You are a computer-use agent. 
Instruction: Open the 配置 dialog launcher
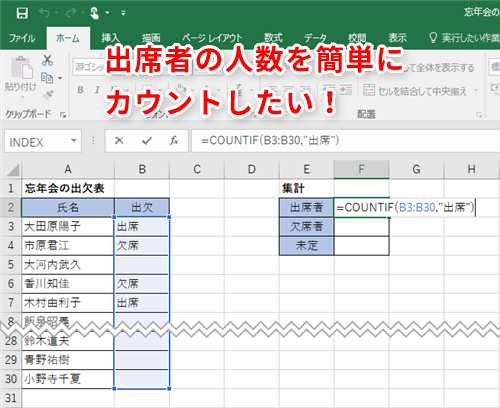coord(479,115)
